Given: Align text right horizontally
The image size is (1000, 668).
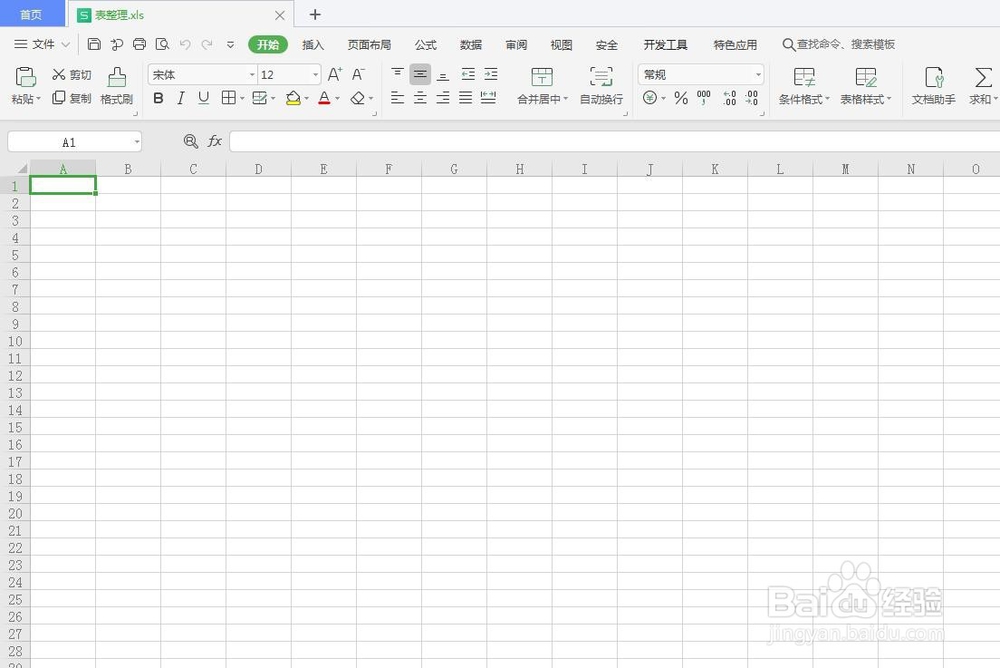Looking at the screenshot, I should tap(443, 98).
